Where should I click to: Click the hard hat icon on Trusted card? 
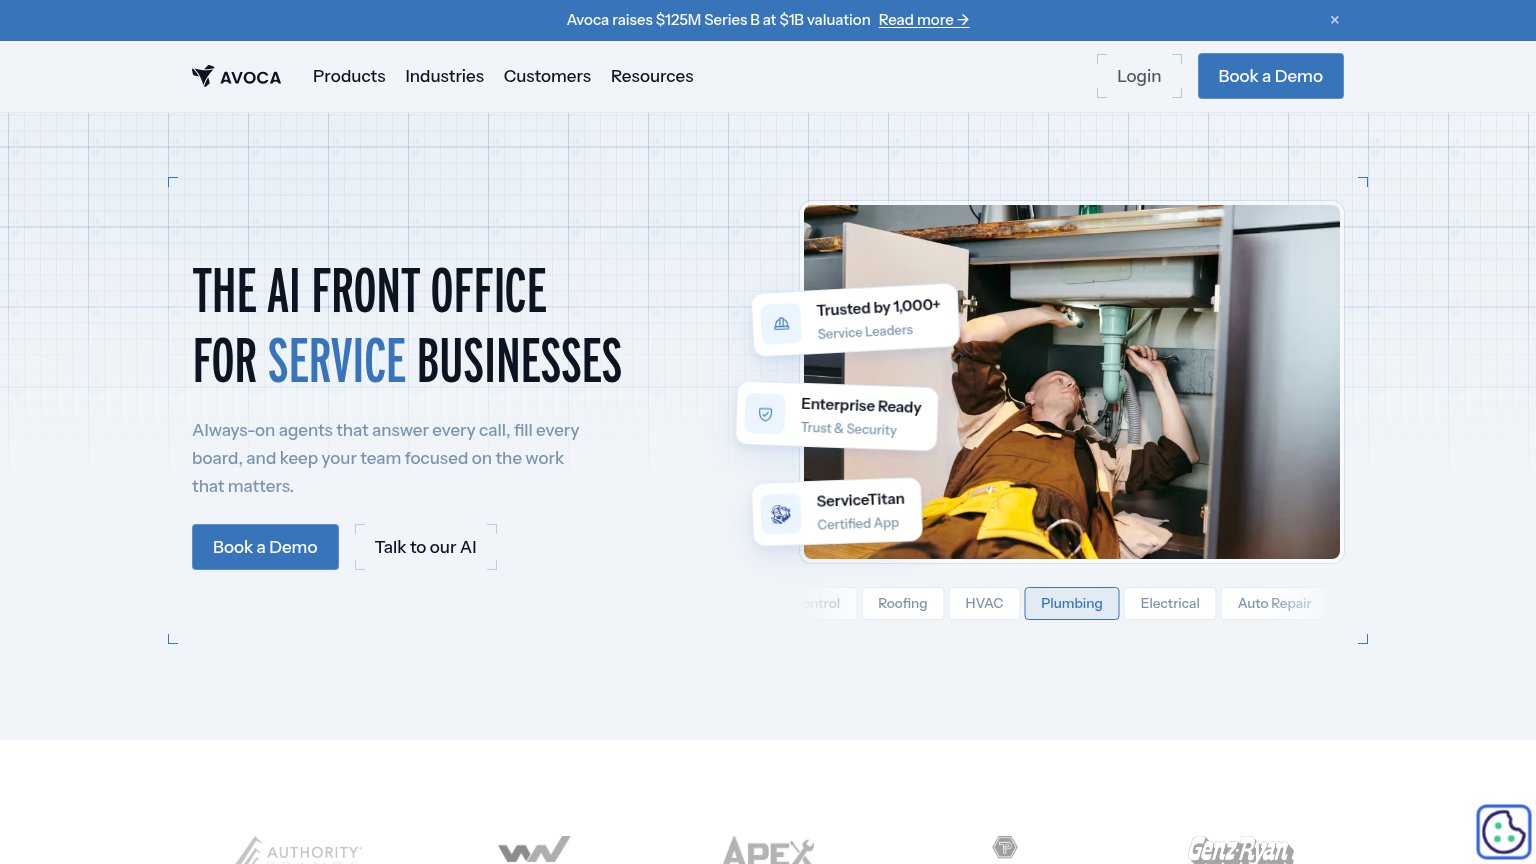(781, 324)
